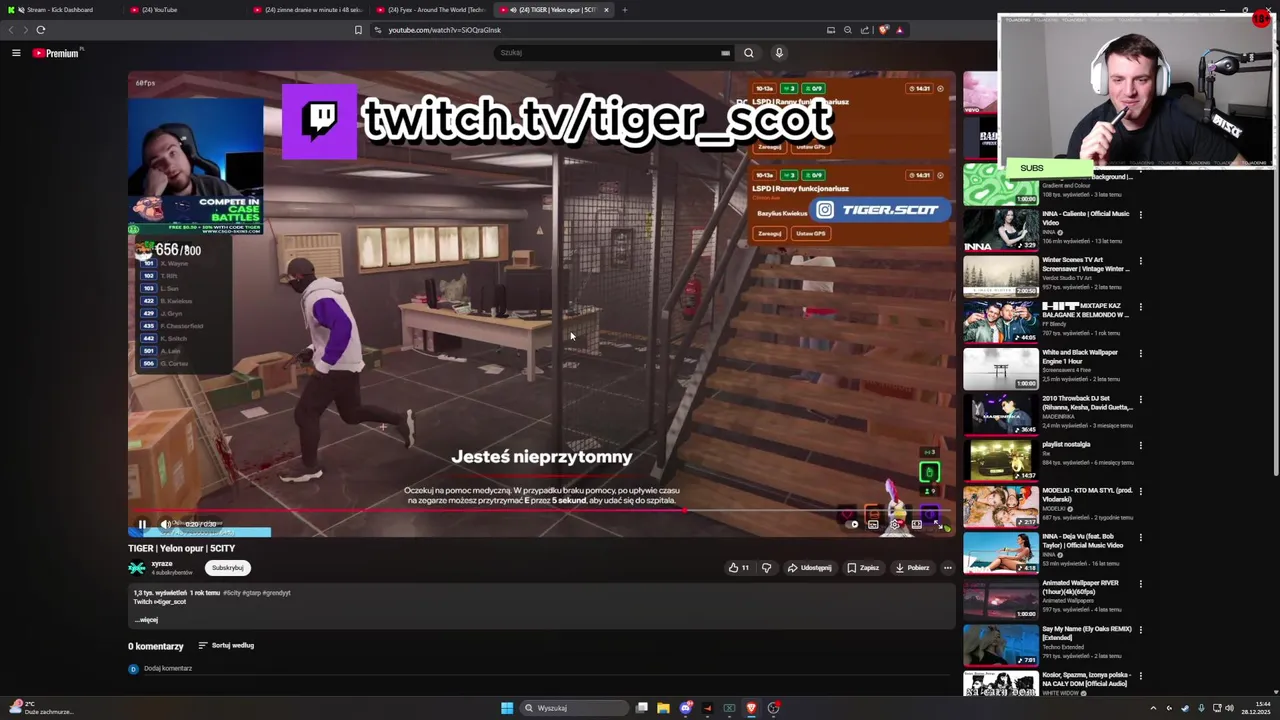
Task: Close the TIGER Yelon opur tab
Action: [x=606, y=10]
